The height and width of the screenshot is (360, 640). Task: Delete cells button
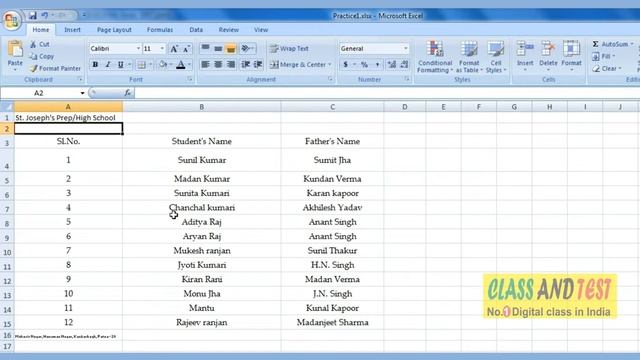tap(548, 55)
